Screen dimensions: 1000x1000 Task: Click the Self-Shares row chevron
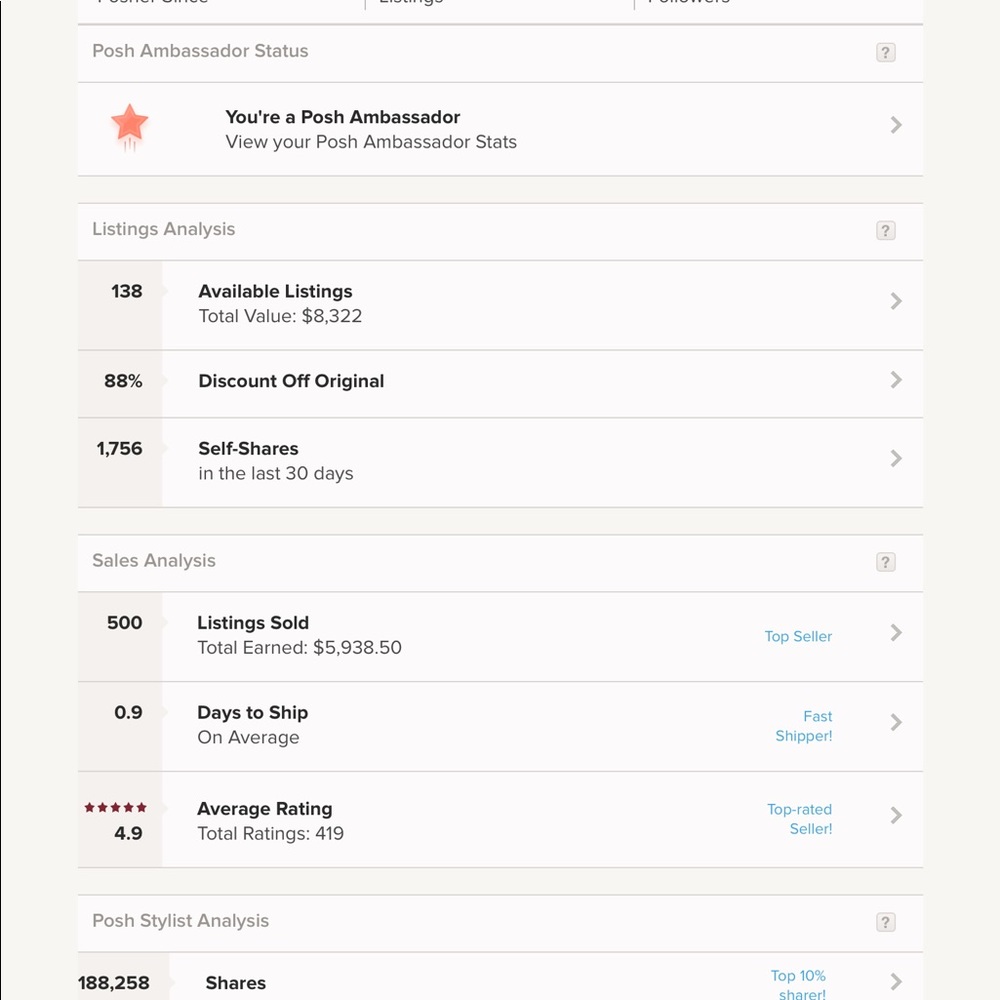[x=896, y=458]
